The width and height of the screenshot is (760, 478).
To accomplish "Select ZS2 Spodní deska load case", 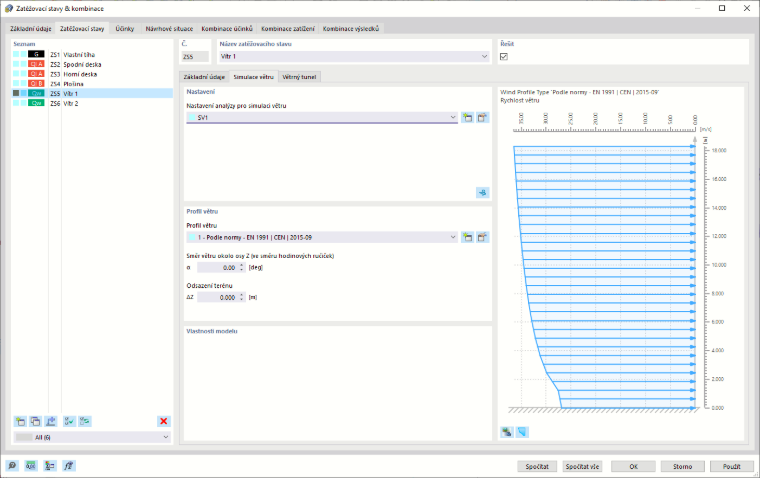I will [x=92, y=64].
